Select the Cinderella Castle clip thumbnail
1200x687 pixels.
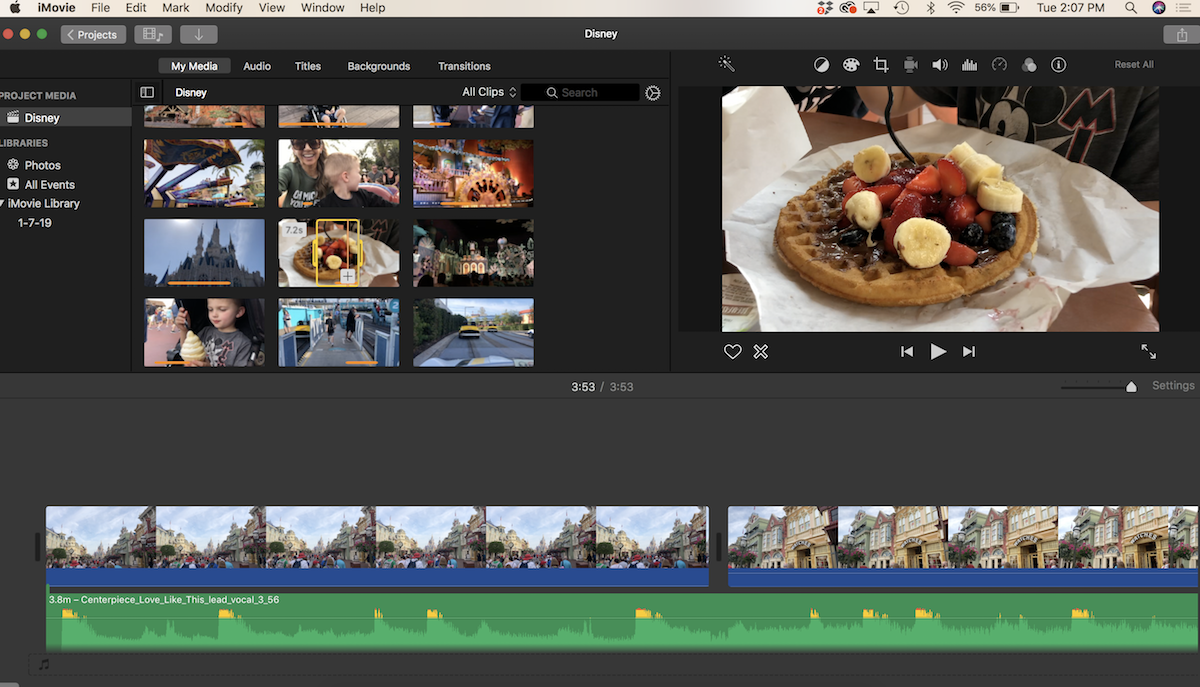coord(204,253)
